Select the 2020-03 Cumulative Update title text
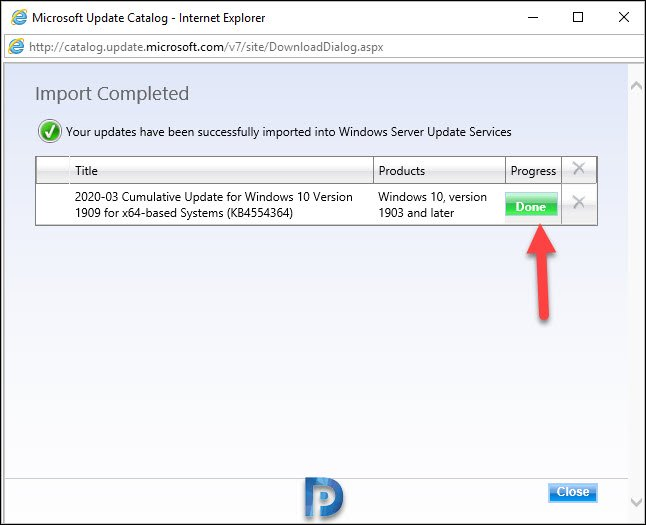 tap(213, 205)
